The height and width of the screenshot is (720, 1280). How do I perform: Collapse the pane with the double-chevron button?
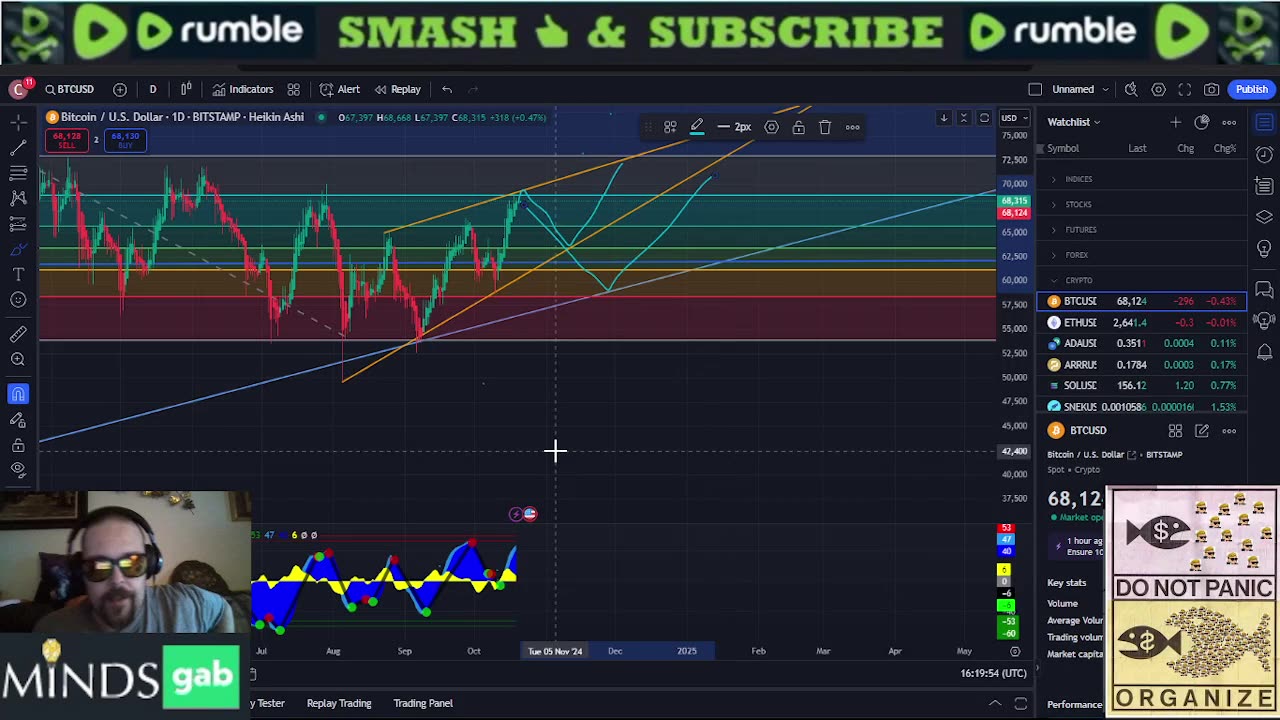[x=964, y=118]
